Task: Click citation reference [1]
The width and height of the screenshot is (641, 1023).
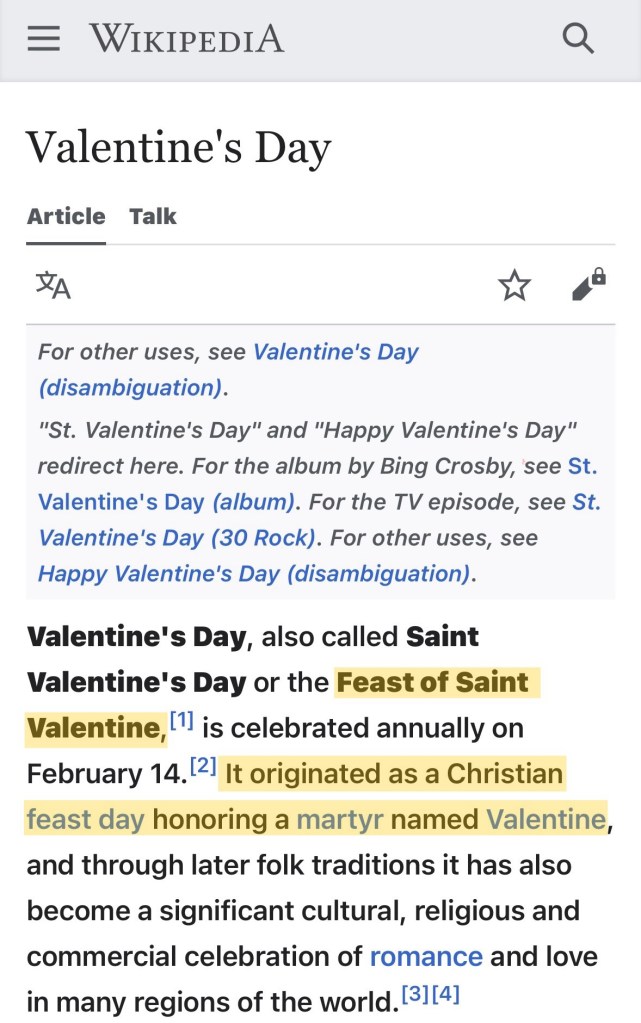Action: tap(181, 720)
